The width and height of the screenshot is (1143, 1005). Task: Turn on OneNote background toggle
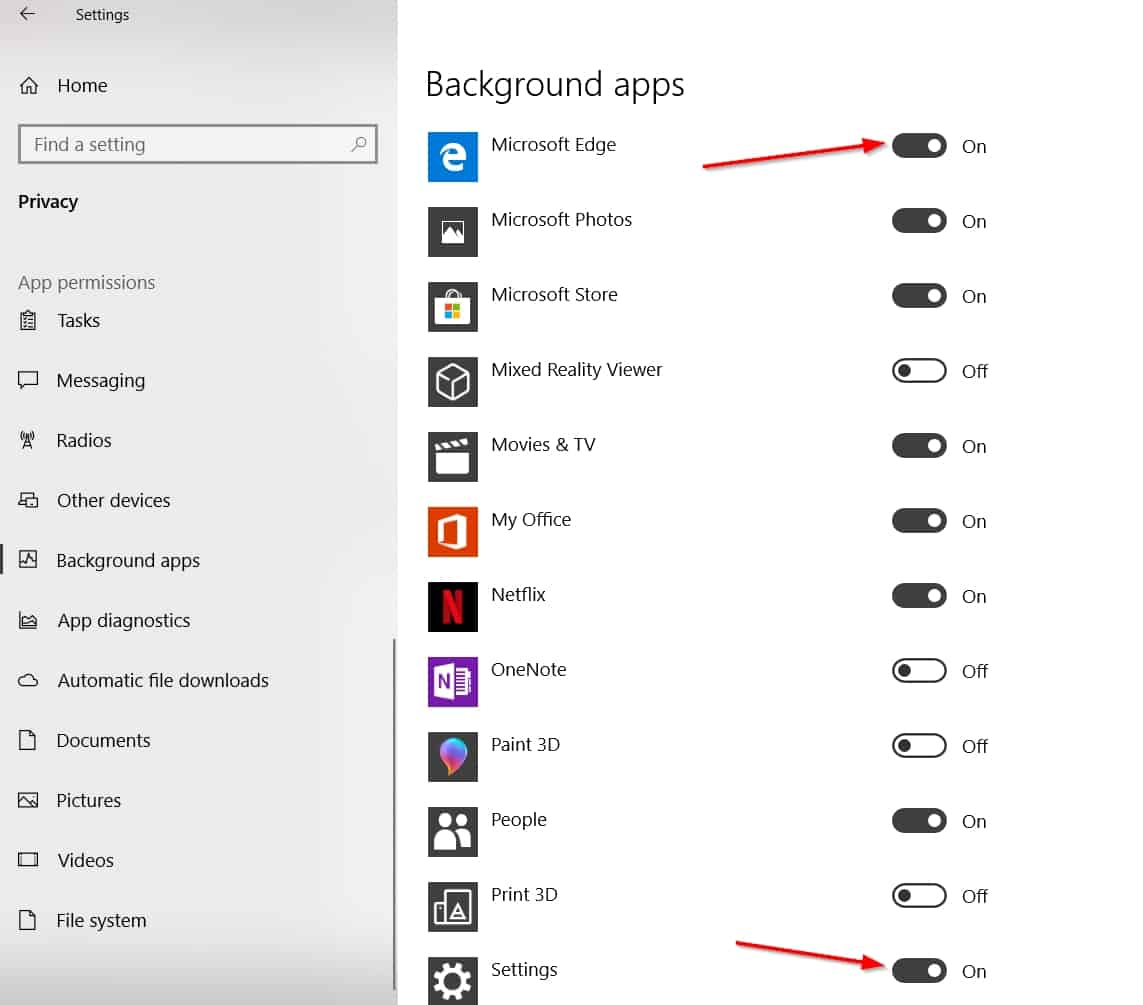(x=919, y=670)
